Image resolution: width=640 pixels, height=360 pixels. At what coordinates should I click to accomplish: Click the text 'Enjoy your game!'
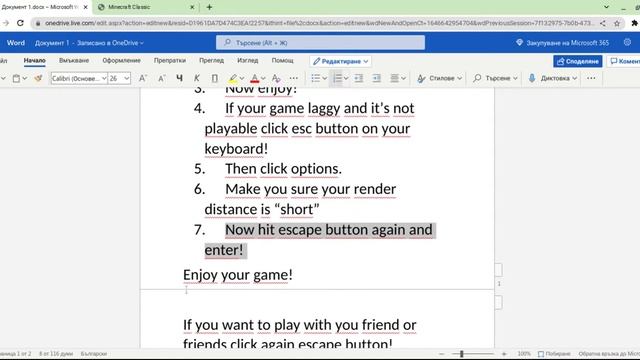coord(238,275)
